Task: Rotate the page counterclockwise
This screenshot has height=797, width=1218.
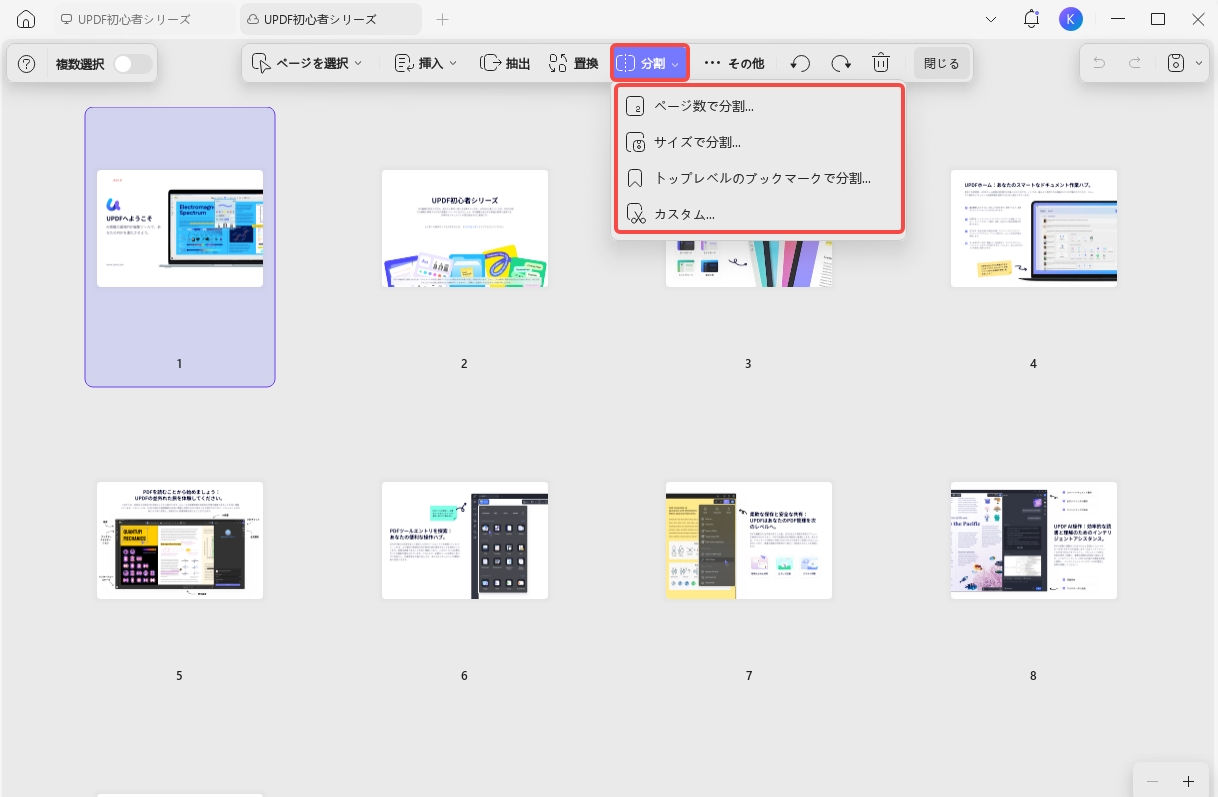Action: click(x=800, y=63)
